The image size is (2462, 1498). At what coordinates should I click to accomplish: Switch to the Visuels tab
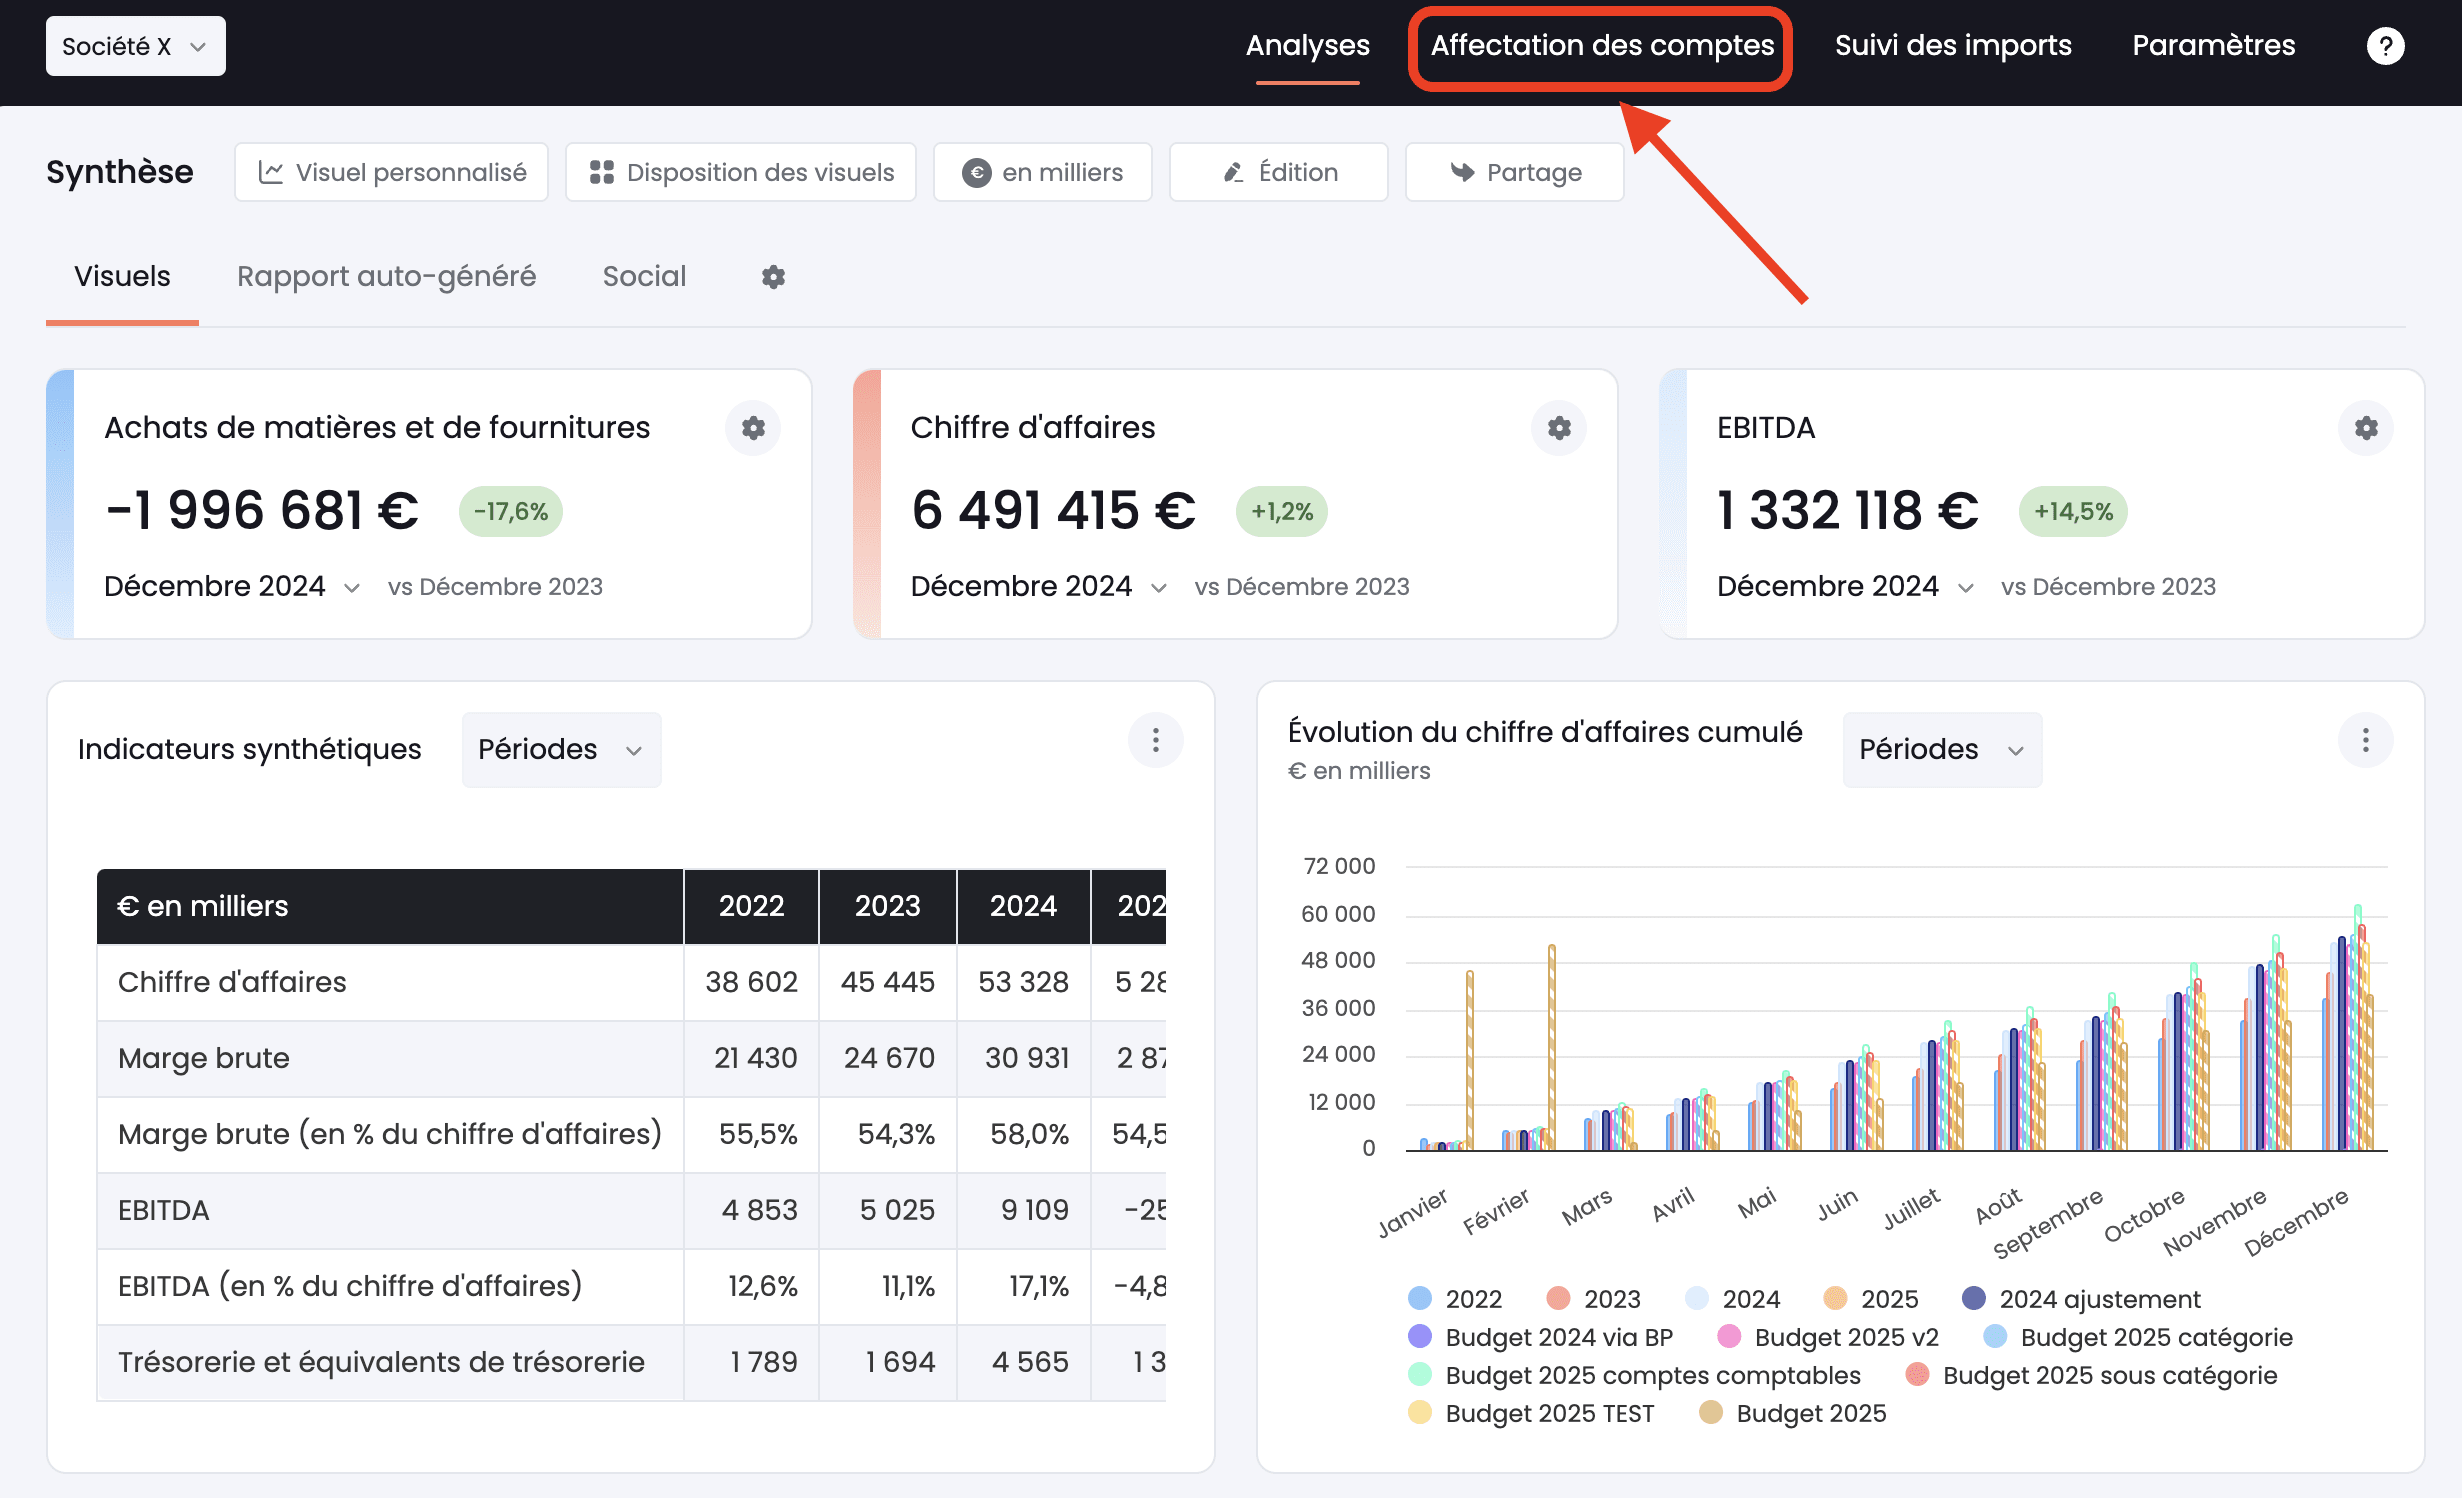pos(122,277)
